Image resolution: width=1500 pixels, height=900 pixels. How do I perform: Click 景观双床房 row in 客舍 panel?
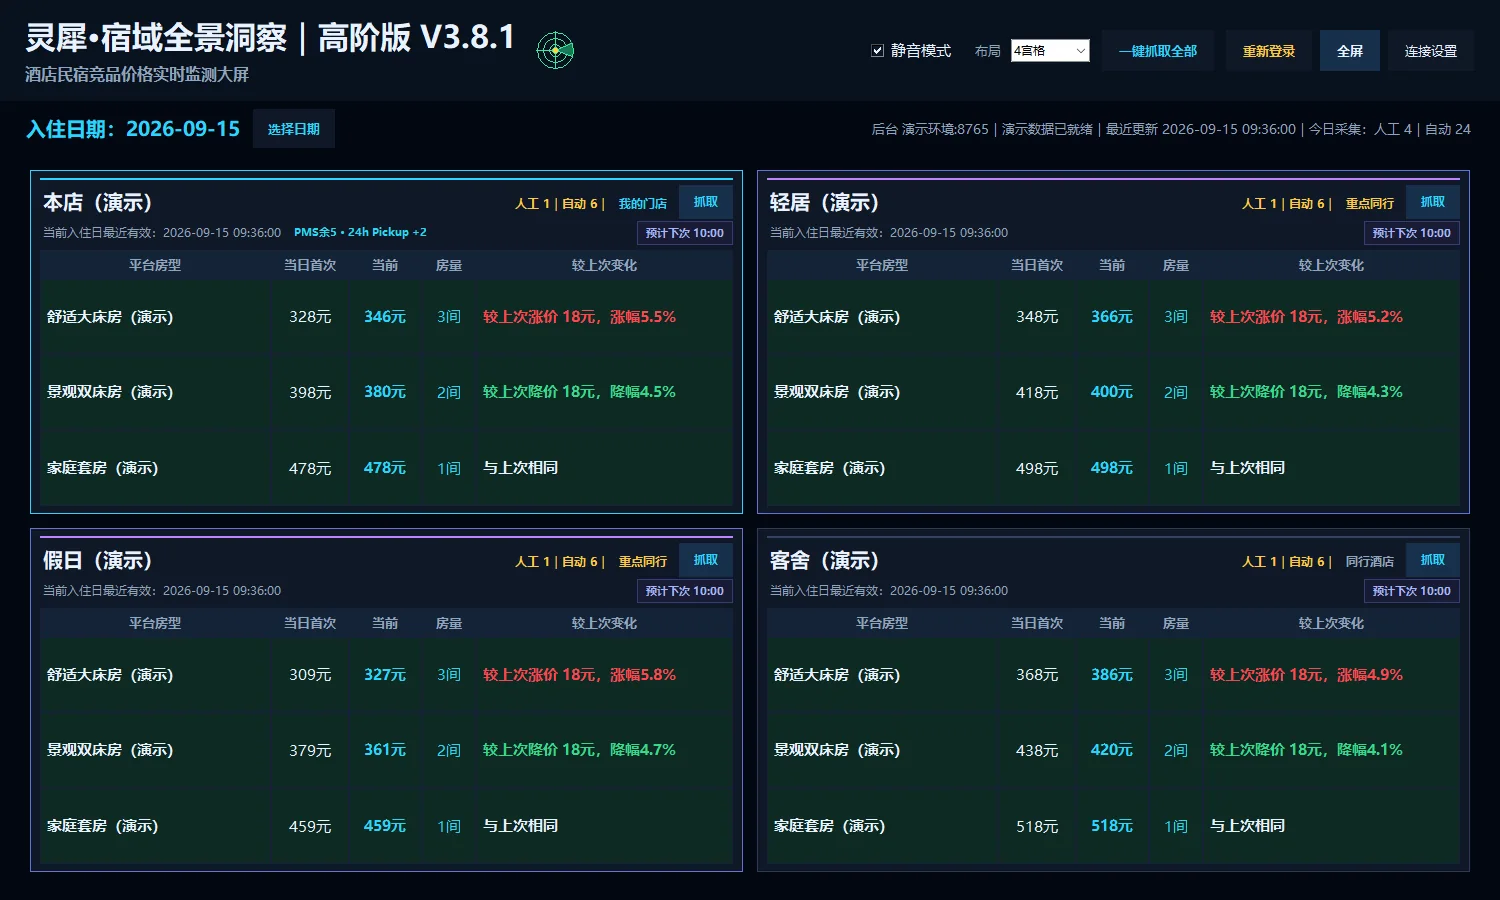pos(1113,750)
